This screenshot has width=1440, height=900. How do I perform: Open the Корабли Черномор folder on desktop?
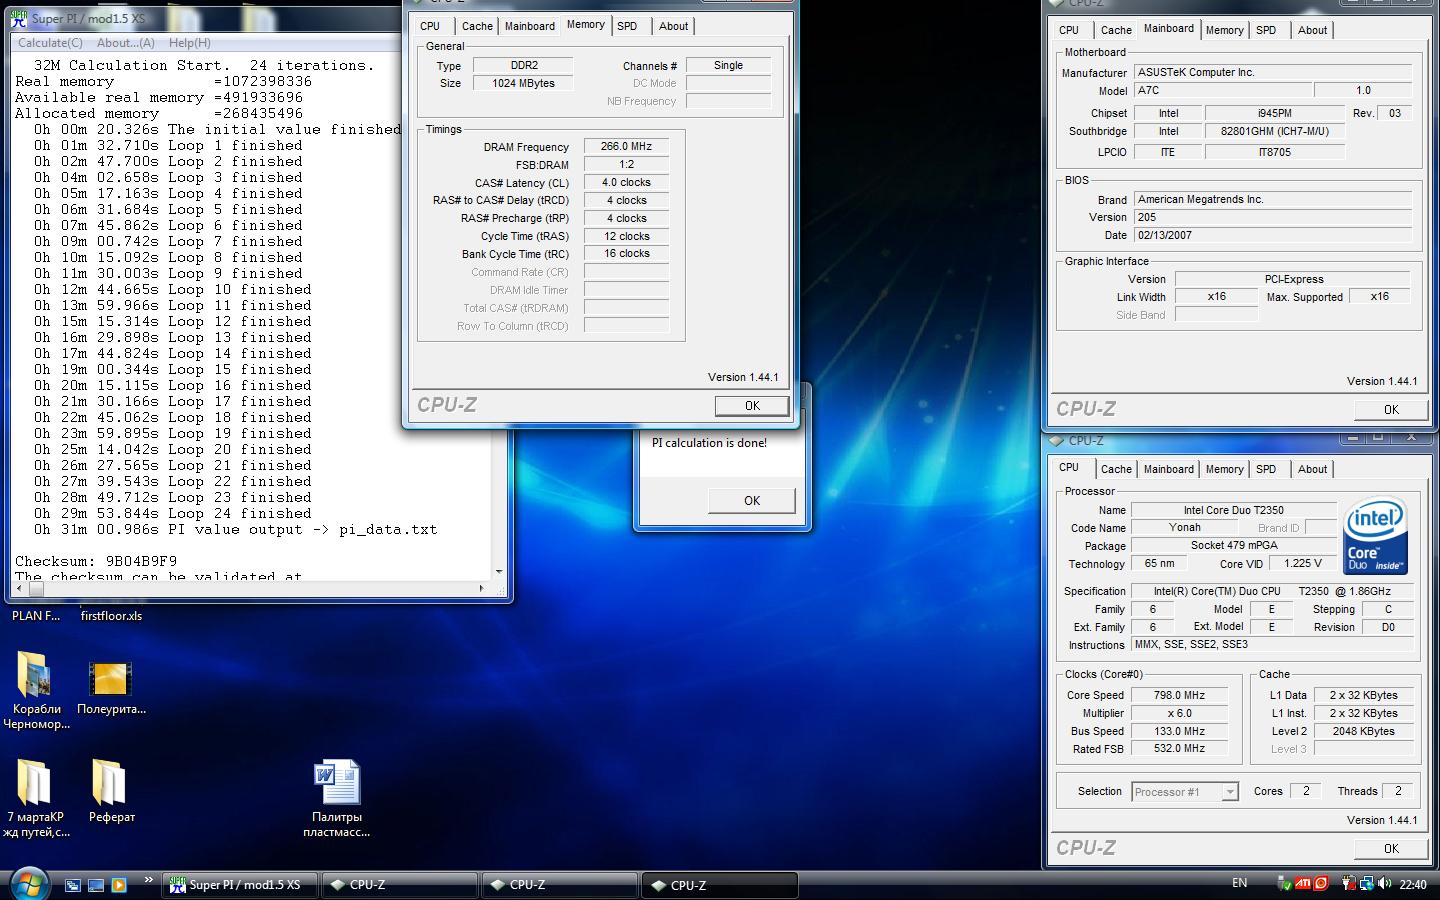coord(36,676)
